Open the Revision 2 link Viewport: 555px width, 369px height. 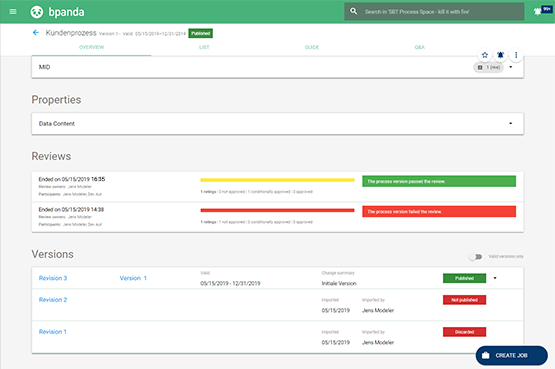[x=53, y=300]
